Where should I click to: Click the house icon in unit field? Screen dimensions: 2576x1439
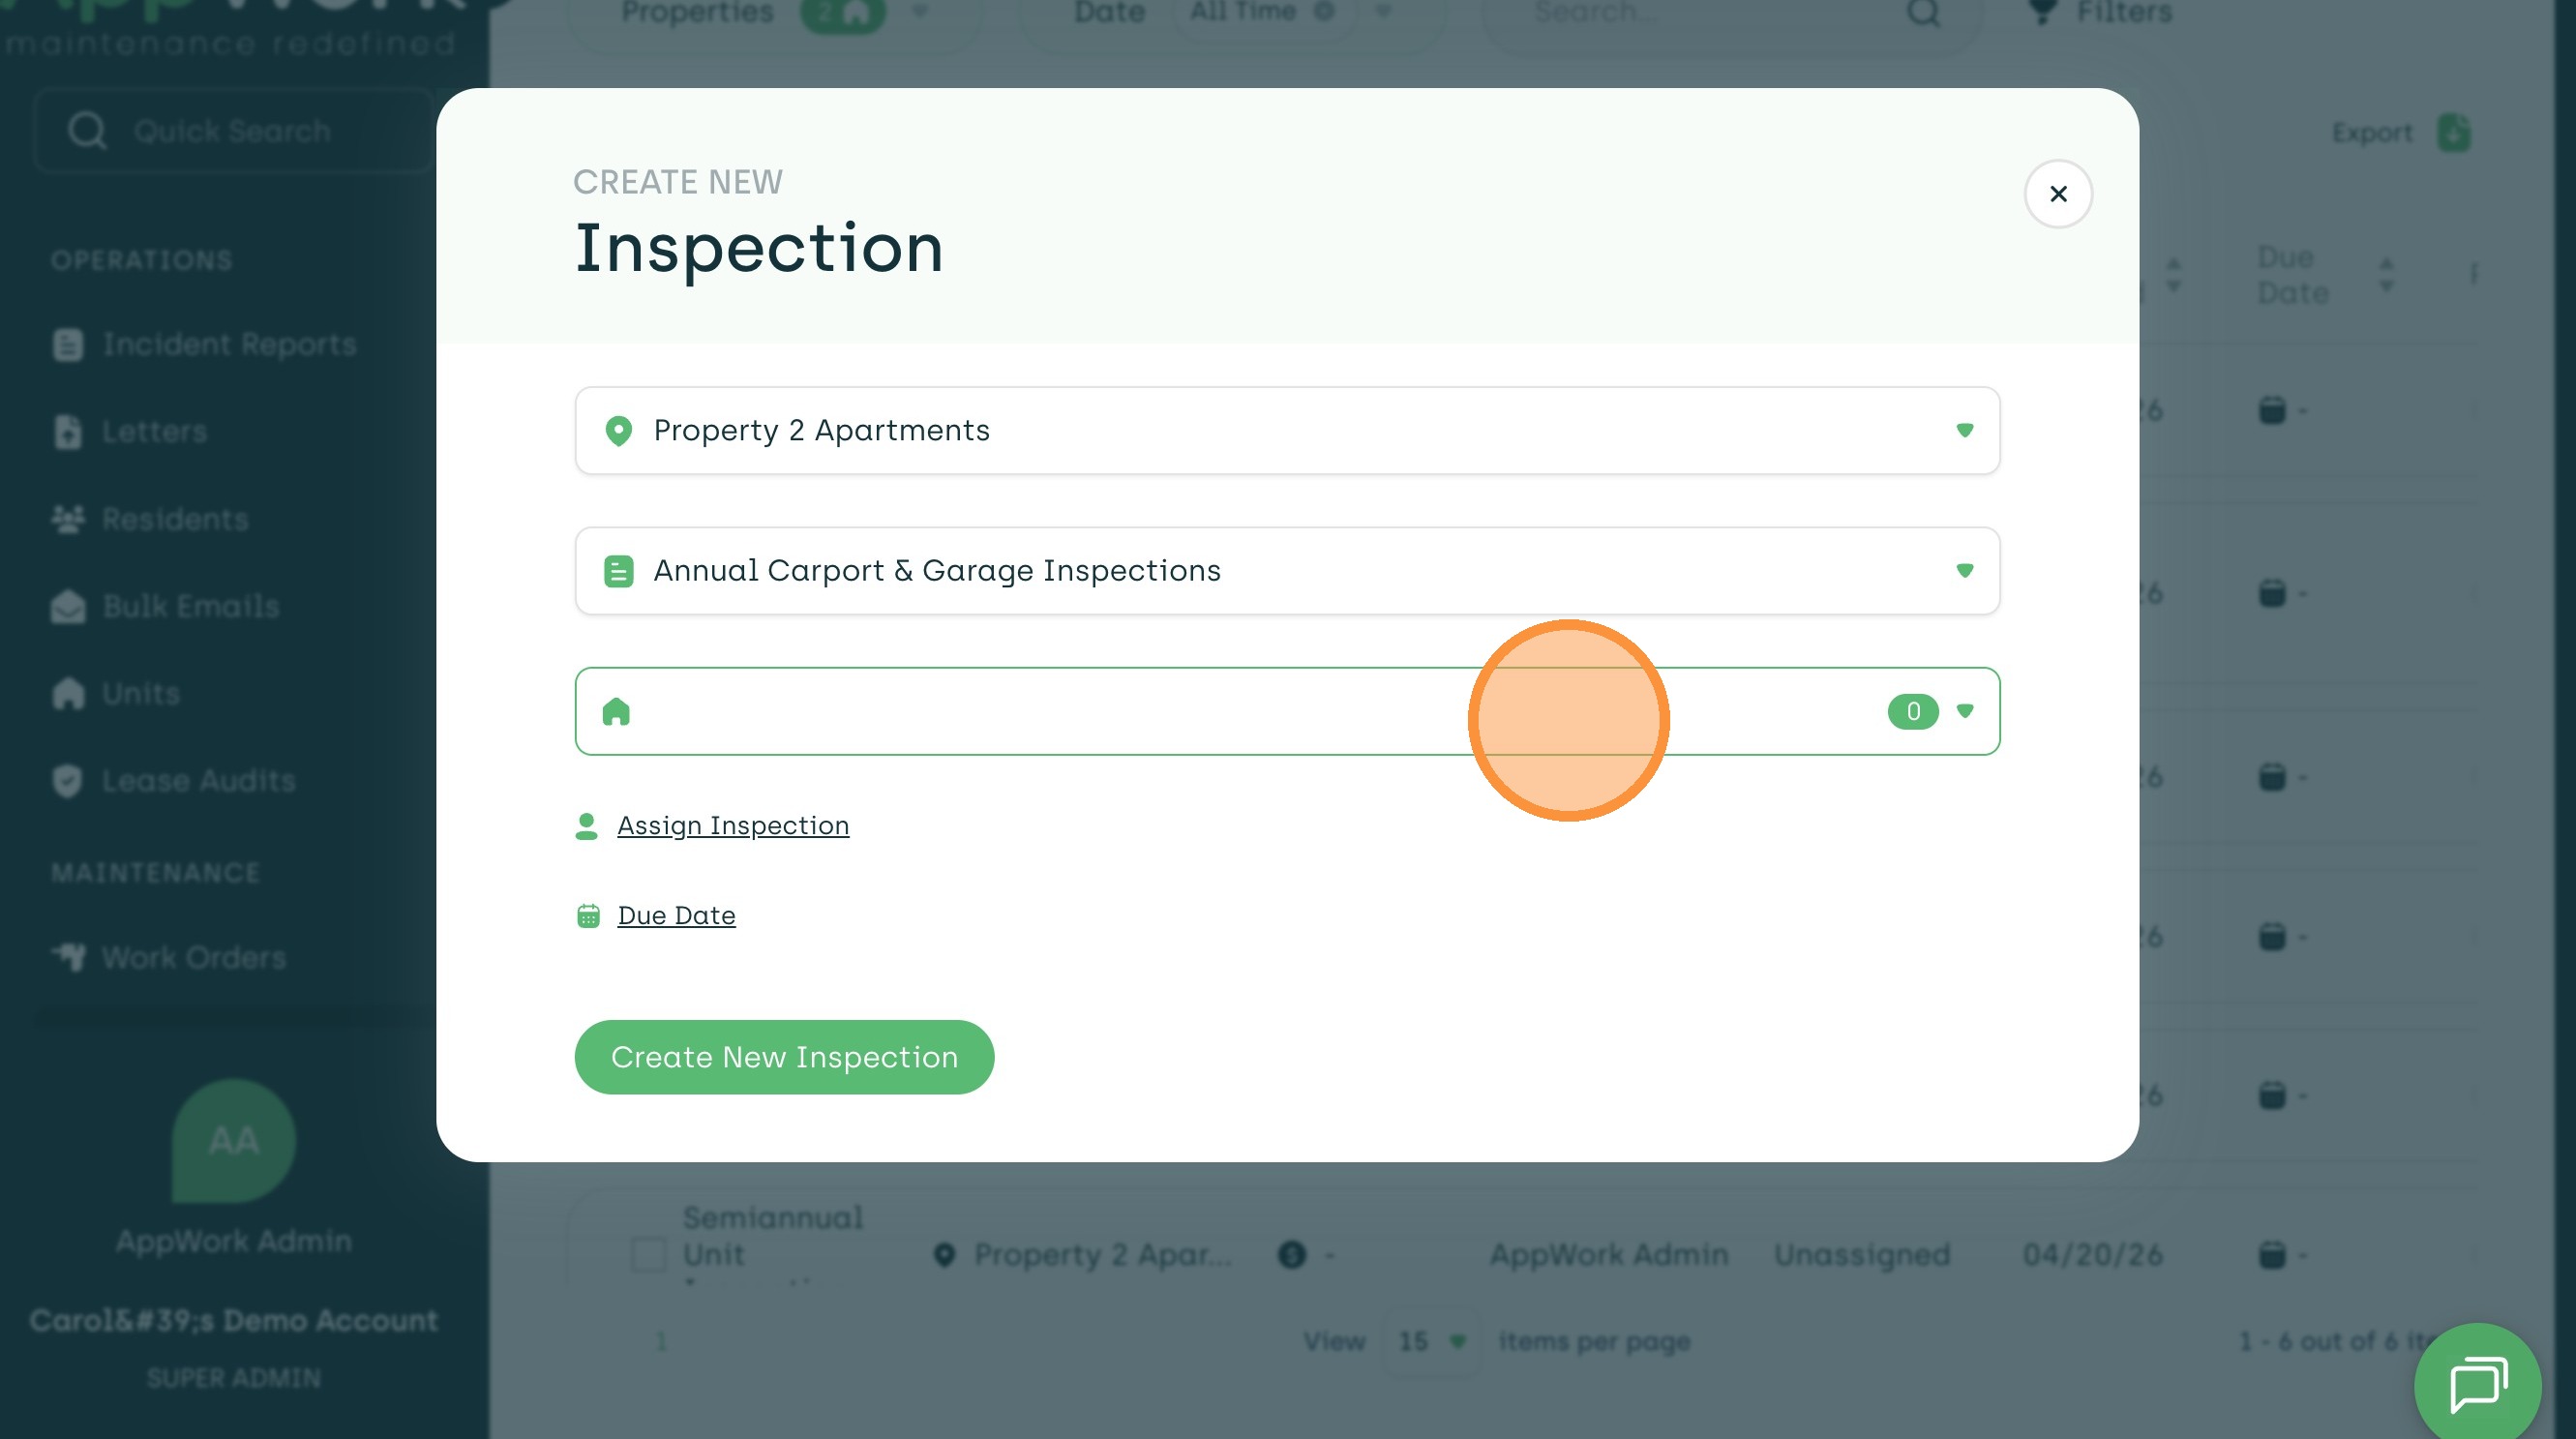tap(616, 711)
